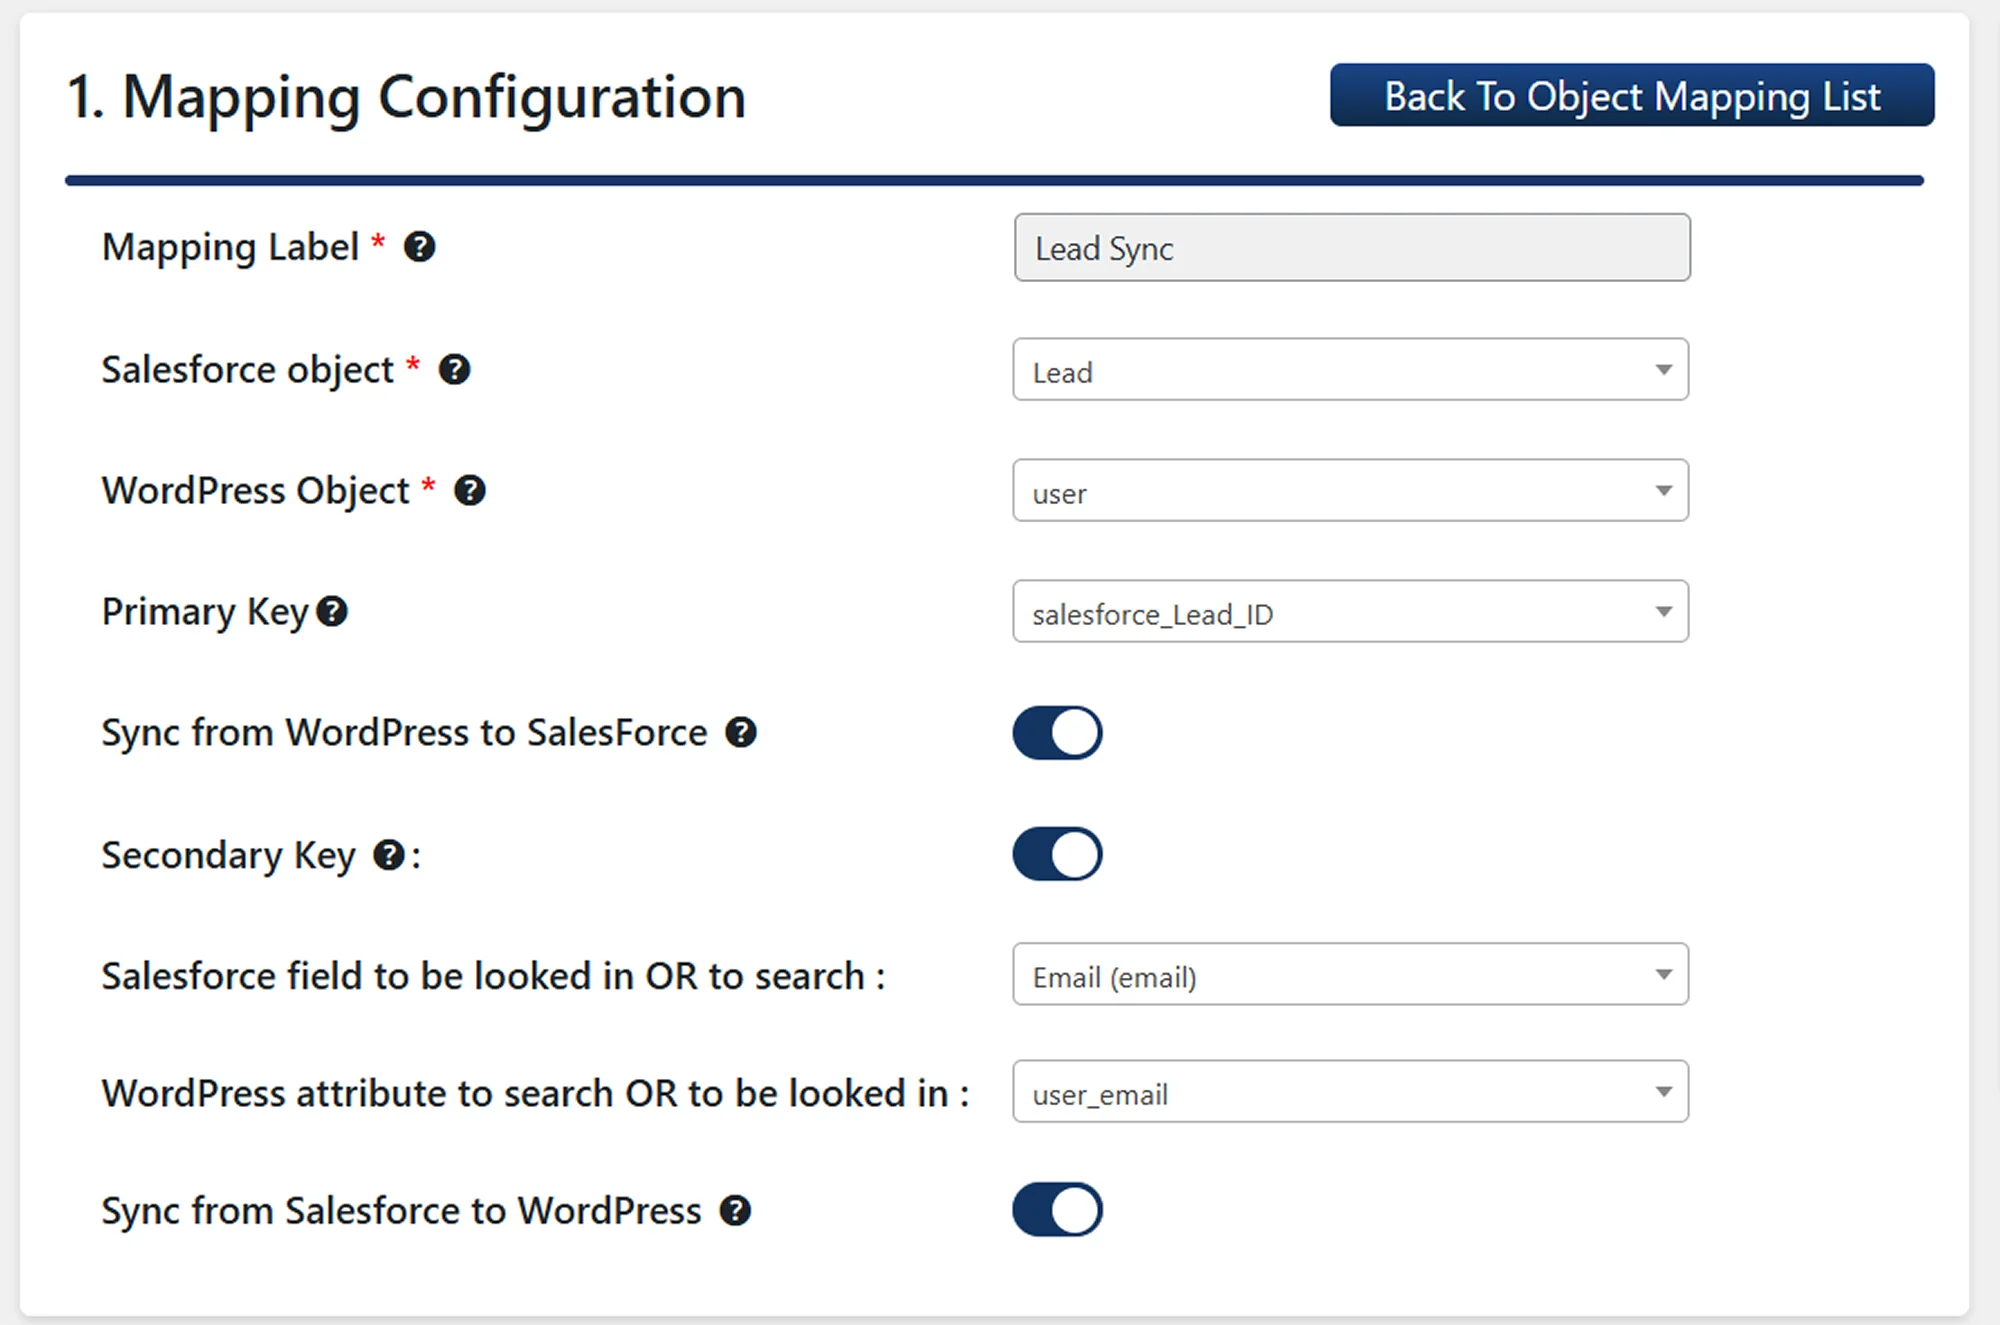Click help icon next to Secondary Key
Image resolution: width=2000 pixels, height=1325 pixels.
tap(388, 855)
